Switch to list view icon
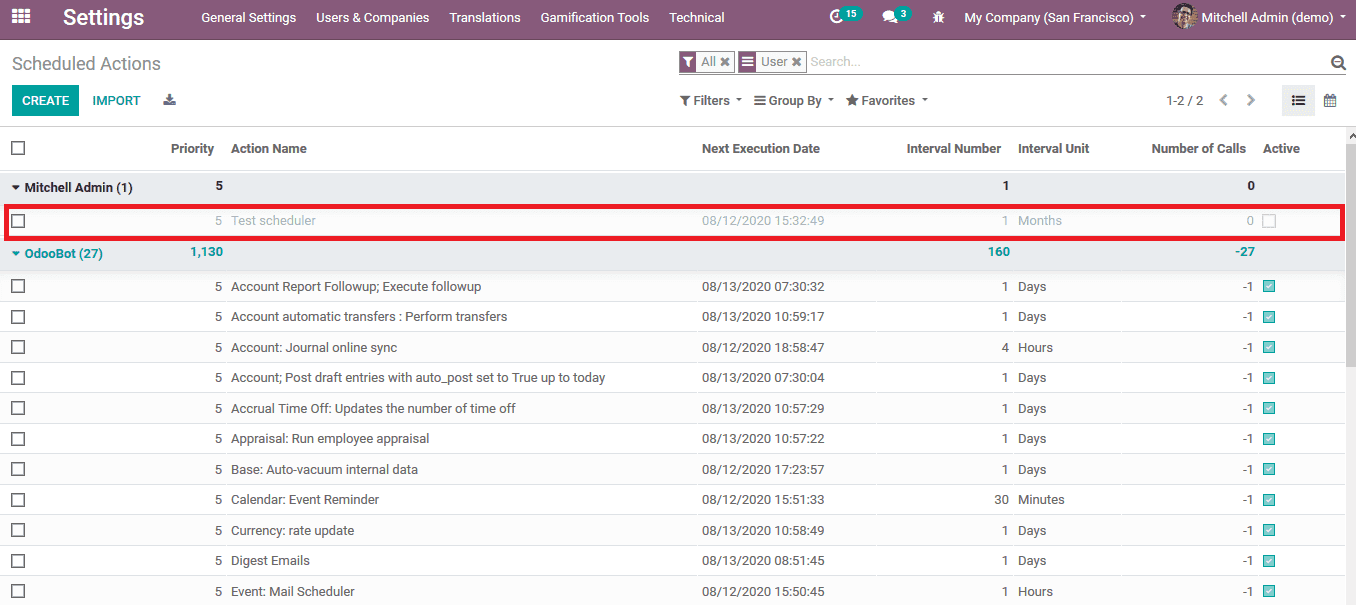Image resolution: width=1357 pixels, height=605 pixels. pyautogui.click(x=1299, y=100)
